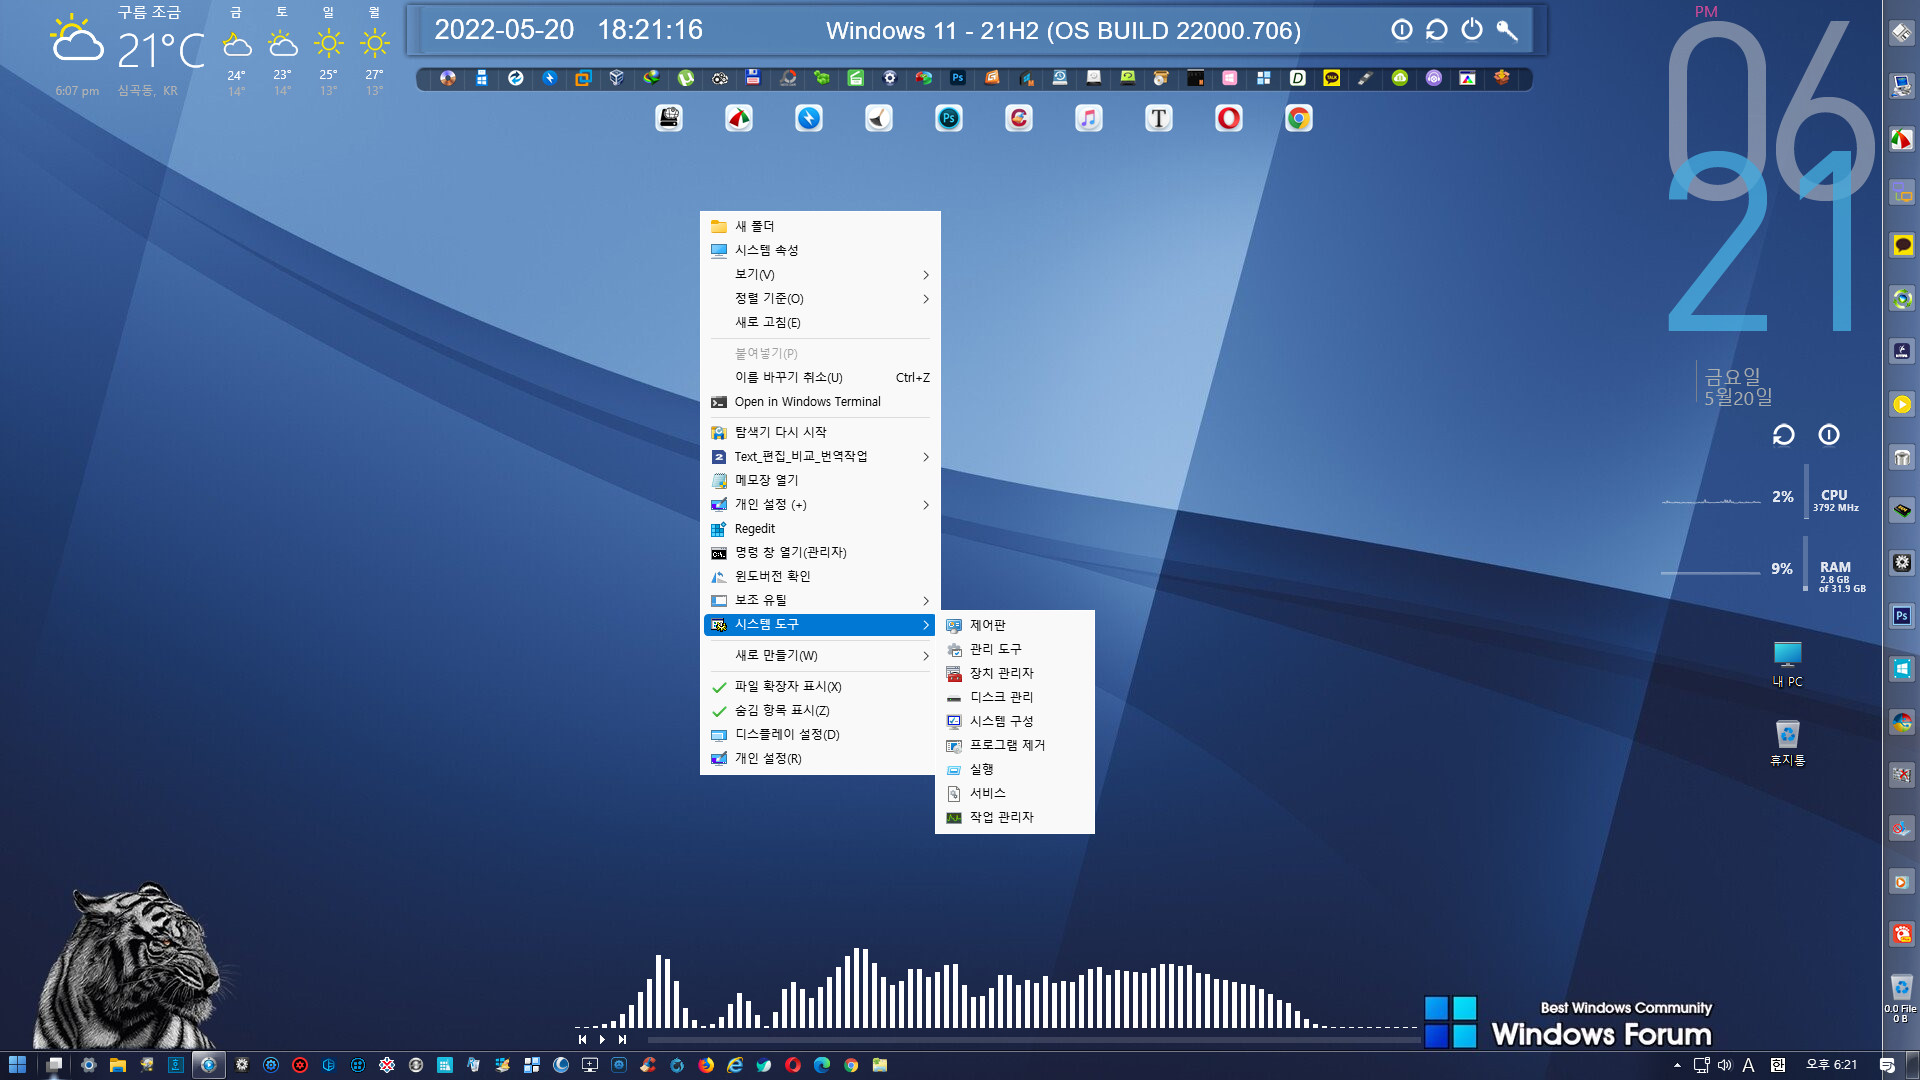Click the IME A language indicator in tray
This screenshot has height=1080, width=1920.
tap(1748, 1065)
